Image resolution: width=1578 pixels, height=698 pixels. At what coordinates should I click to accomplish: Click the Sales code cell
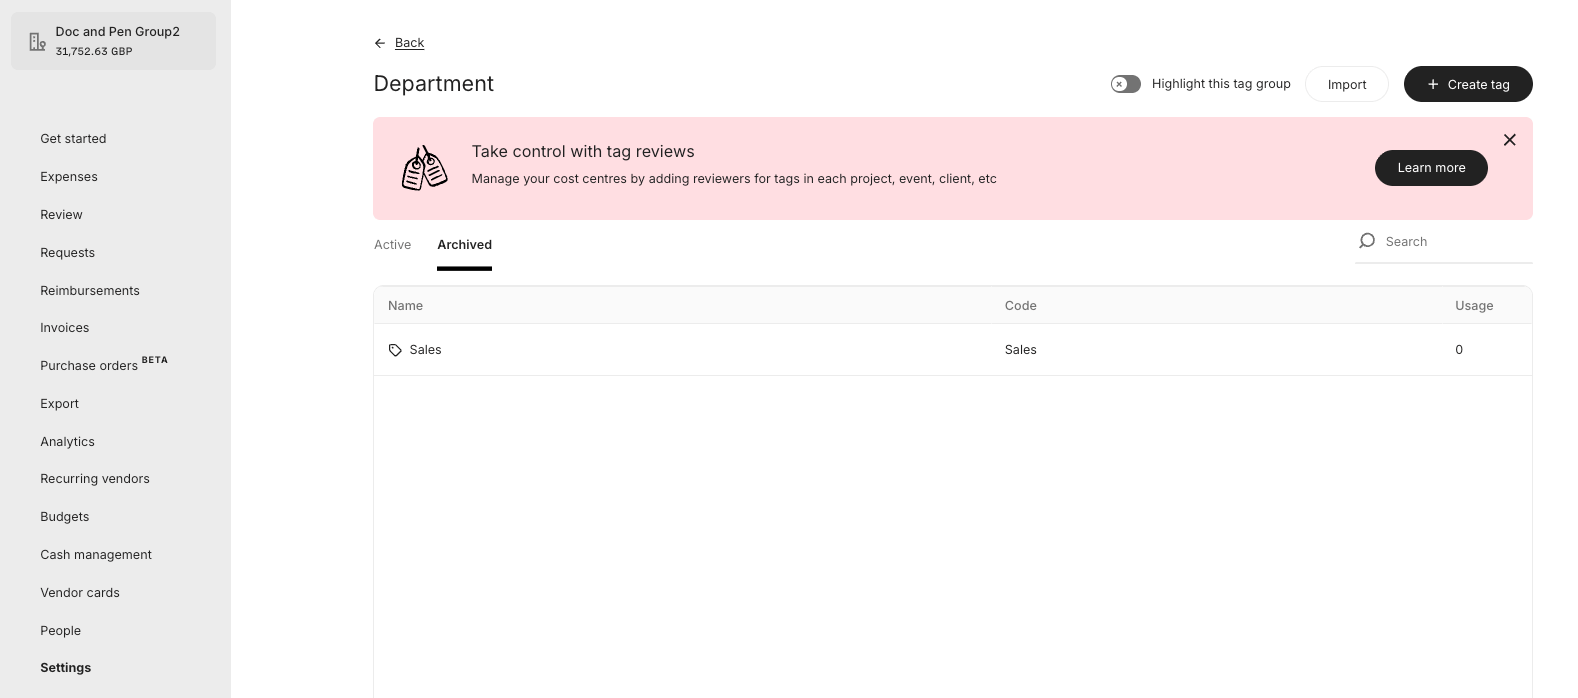pos(1020,350)
